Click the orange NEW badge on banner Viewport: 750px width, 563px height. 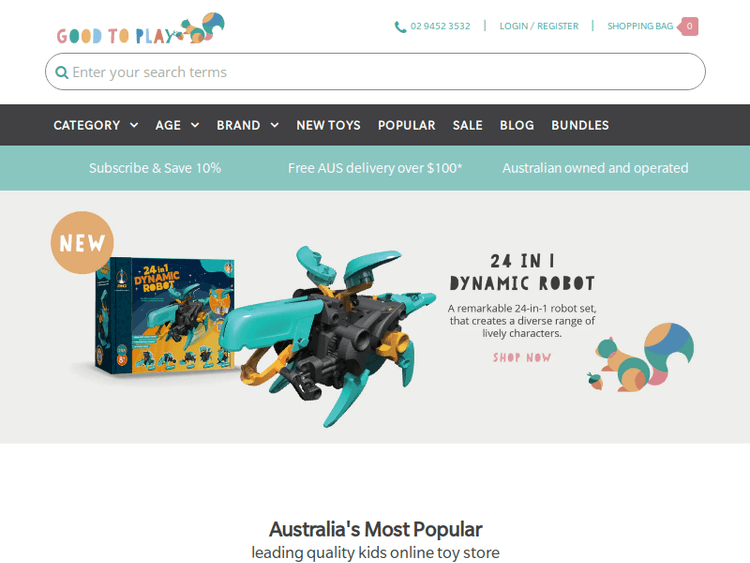click(x=82, y=243)
